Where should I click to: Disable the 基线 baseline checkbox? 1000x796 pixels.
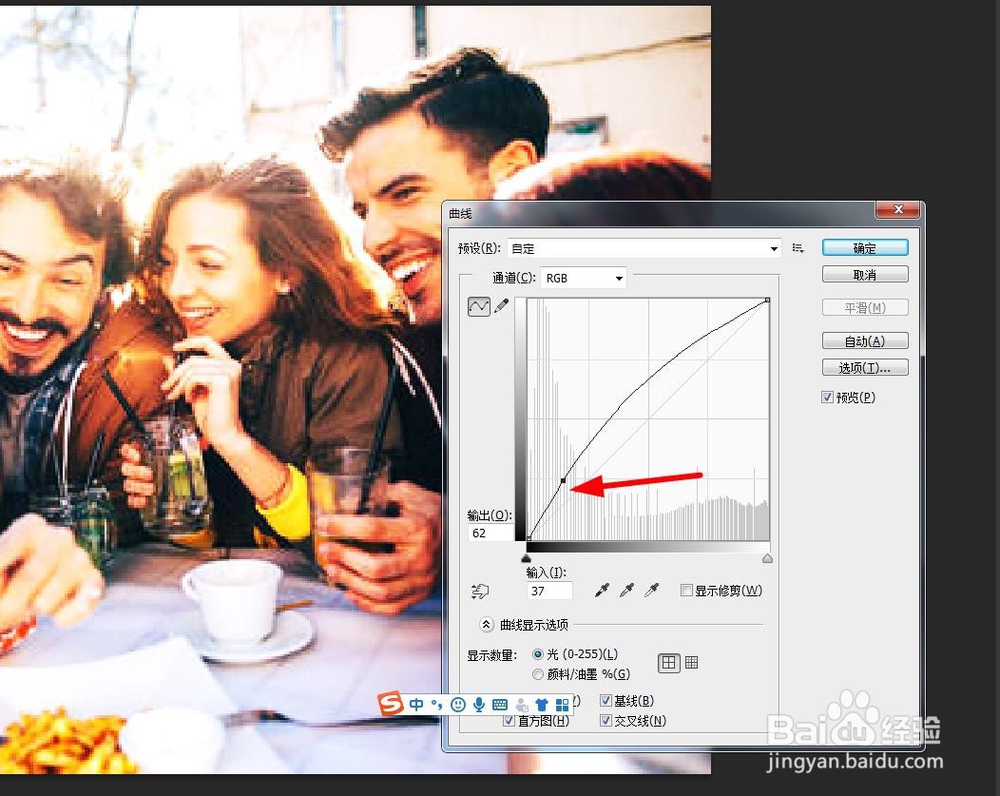(606, 701)
